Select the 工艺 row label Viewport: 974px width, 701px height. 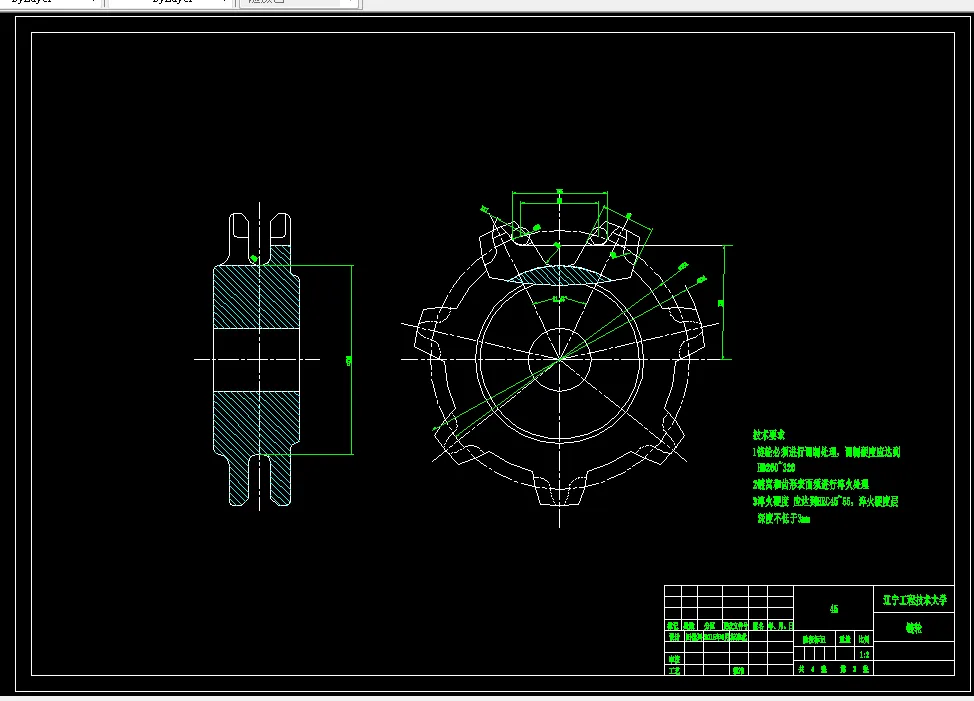[673, 671]
